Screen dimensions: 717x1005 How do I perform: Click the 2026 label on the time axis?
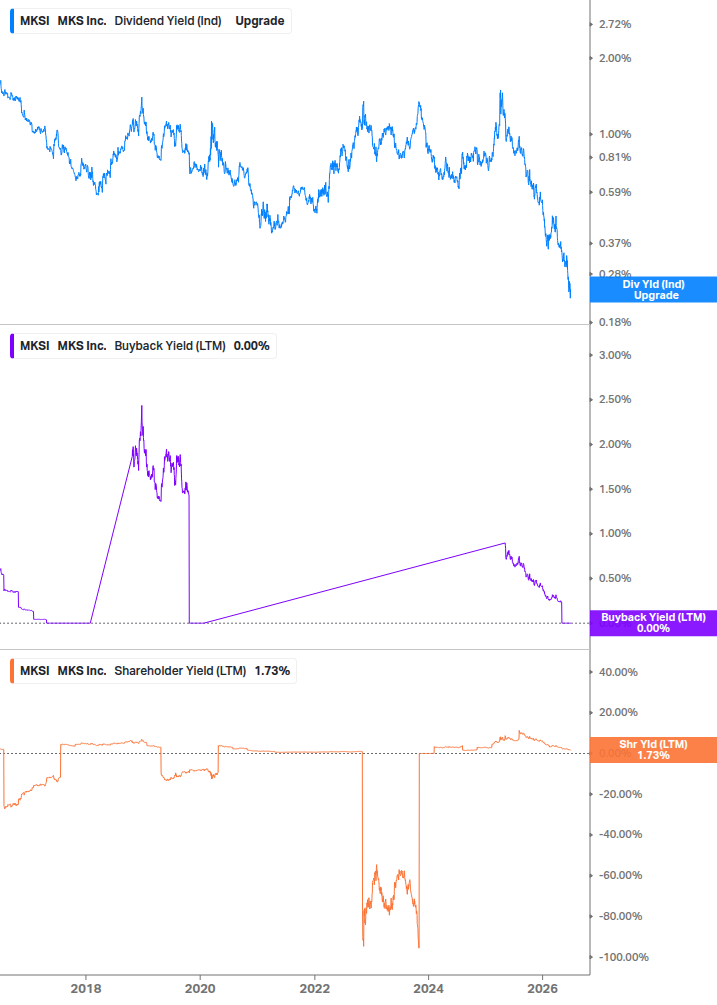point(543,988)
